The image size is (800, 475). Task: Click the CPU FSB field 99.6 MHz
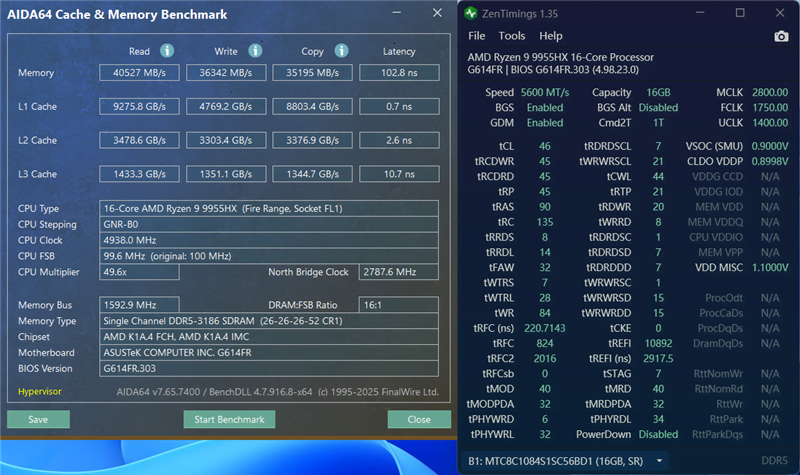(269, 256)
